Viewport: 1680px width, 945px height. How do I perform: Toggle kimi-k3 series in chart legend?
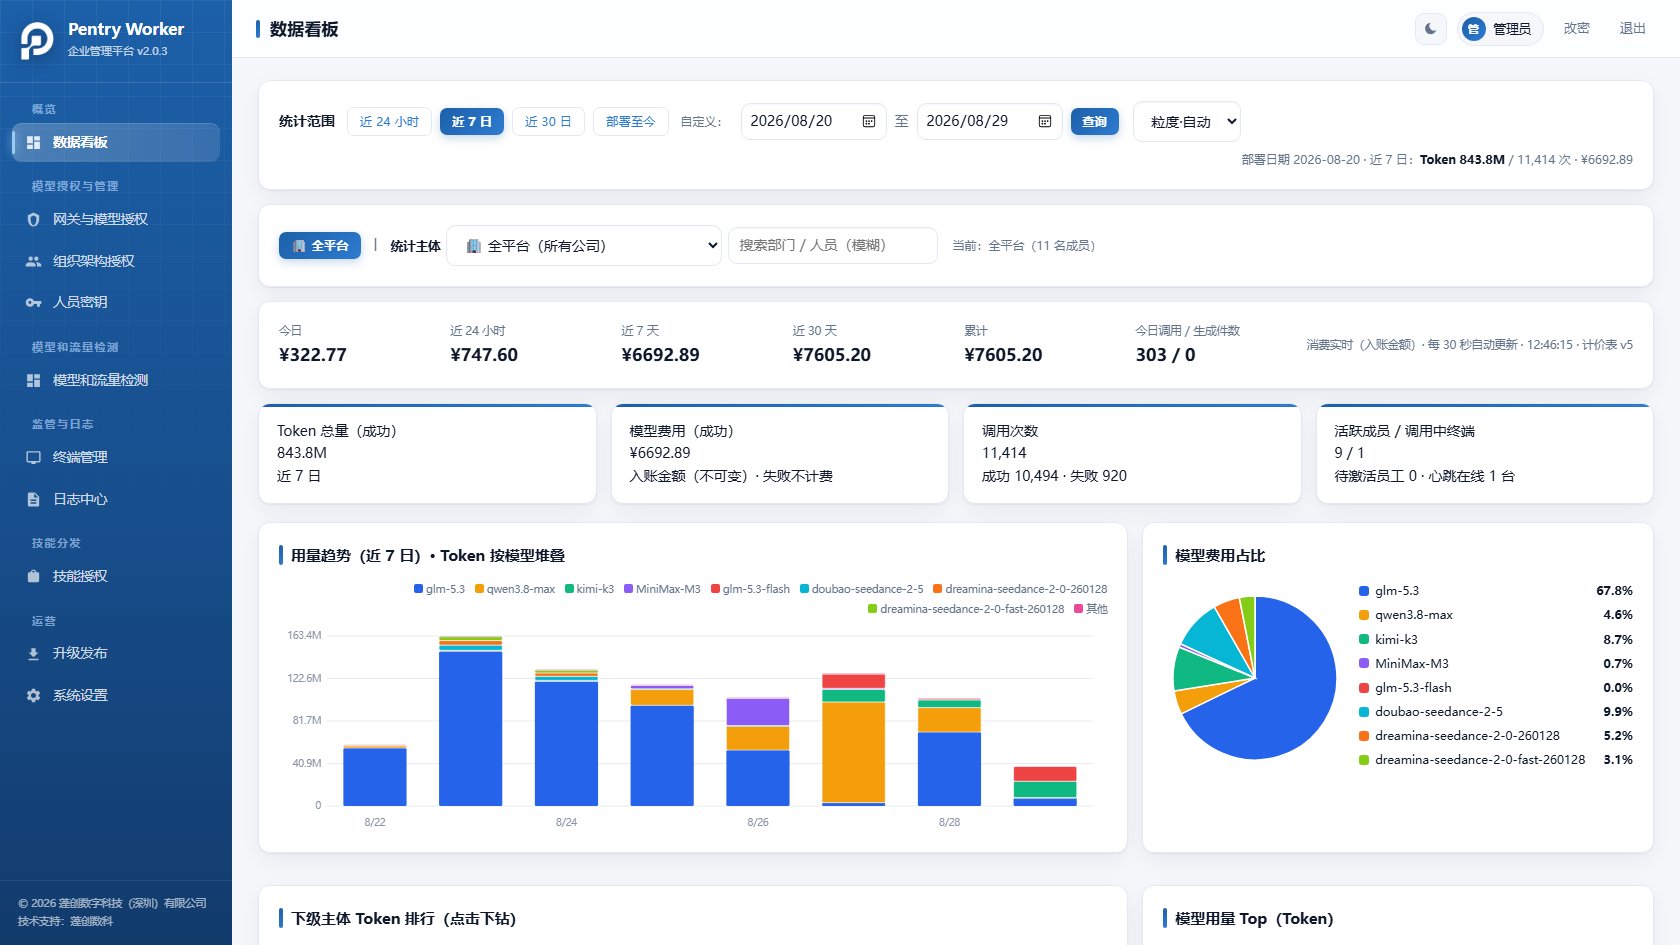[x=590, y=589]
